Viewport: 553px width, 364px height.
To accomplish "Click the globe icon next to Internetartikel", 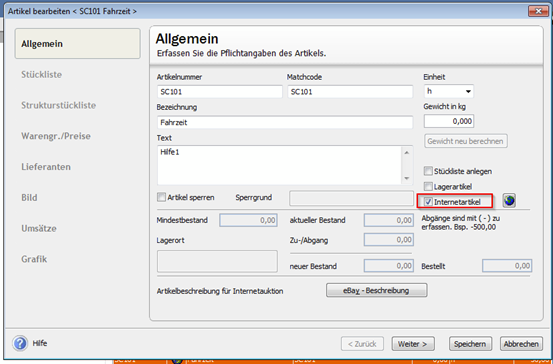I will 509,201.
